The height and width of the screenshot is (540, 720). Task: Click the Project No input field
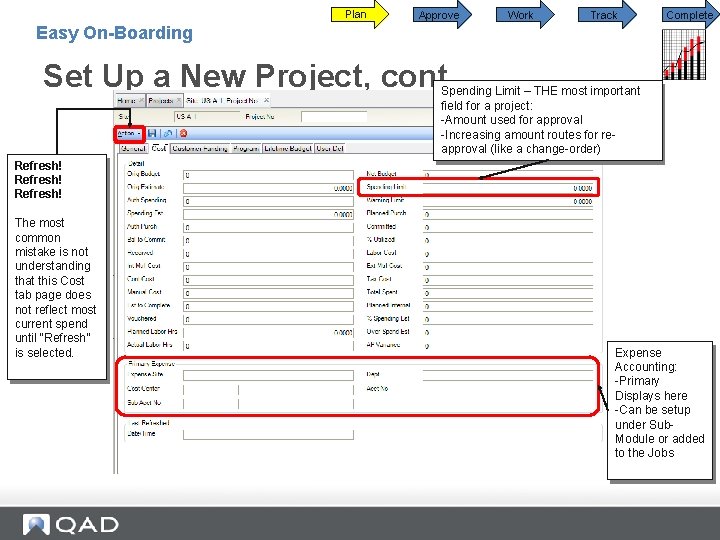[x=334, y=117]
